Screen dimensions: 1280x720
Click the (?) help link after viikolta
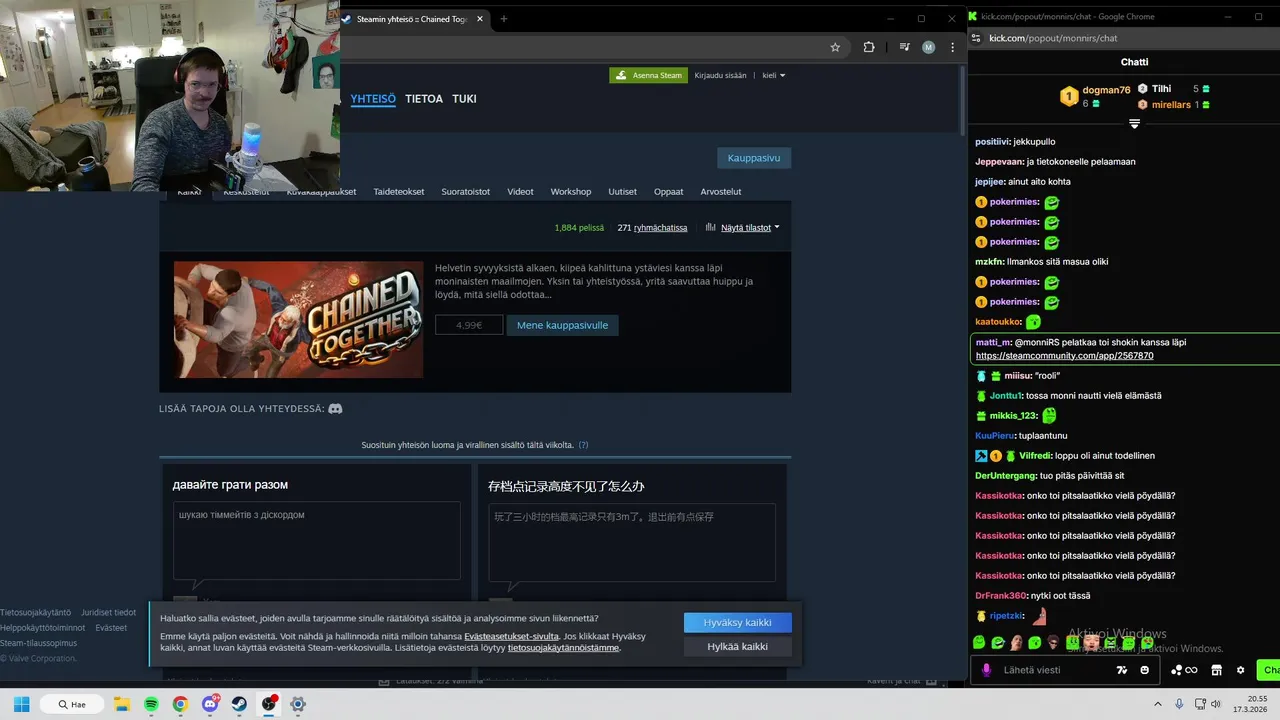(583, 445)
